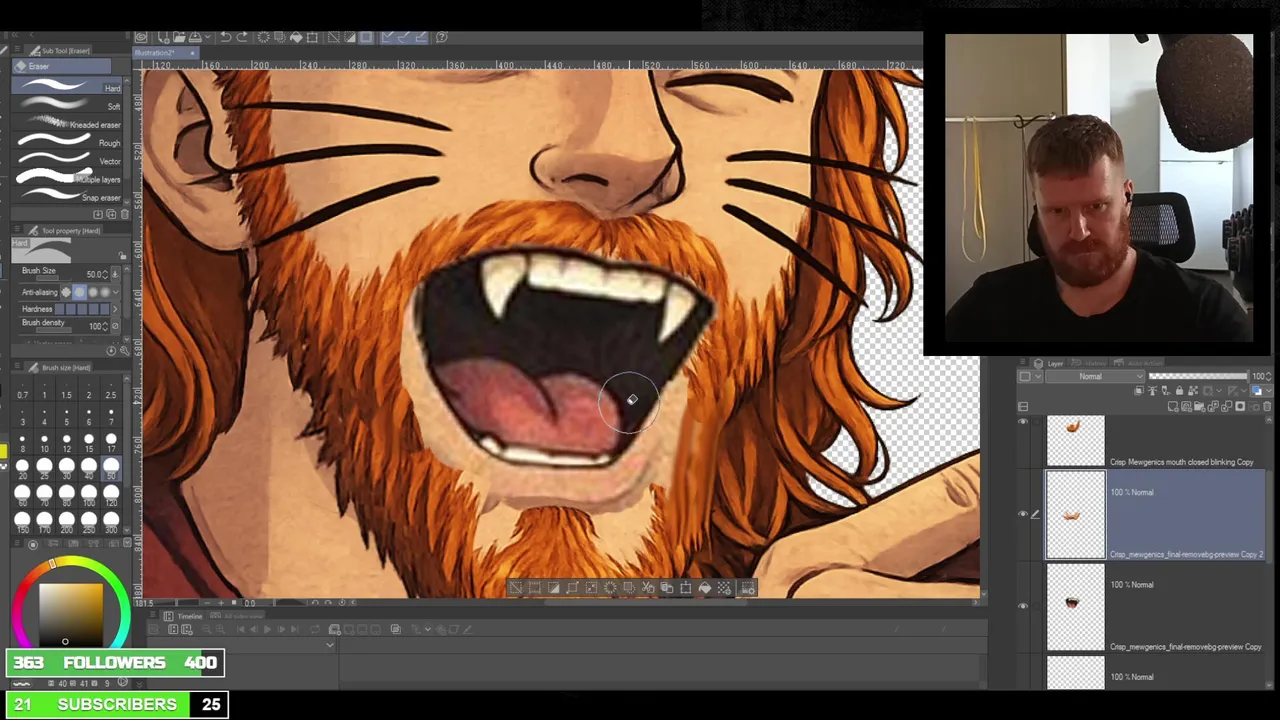The height and width of the screenshot is (720, 1280).
Task: Click the Invert selection icon
Action: pos(349,37)
